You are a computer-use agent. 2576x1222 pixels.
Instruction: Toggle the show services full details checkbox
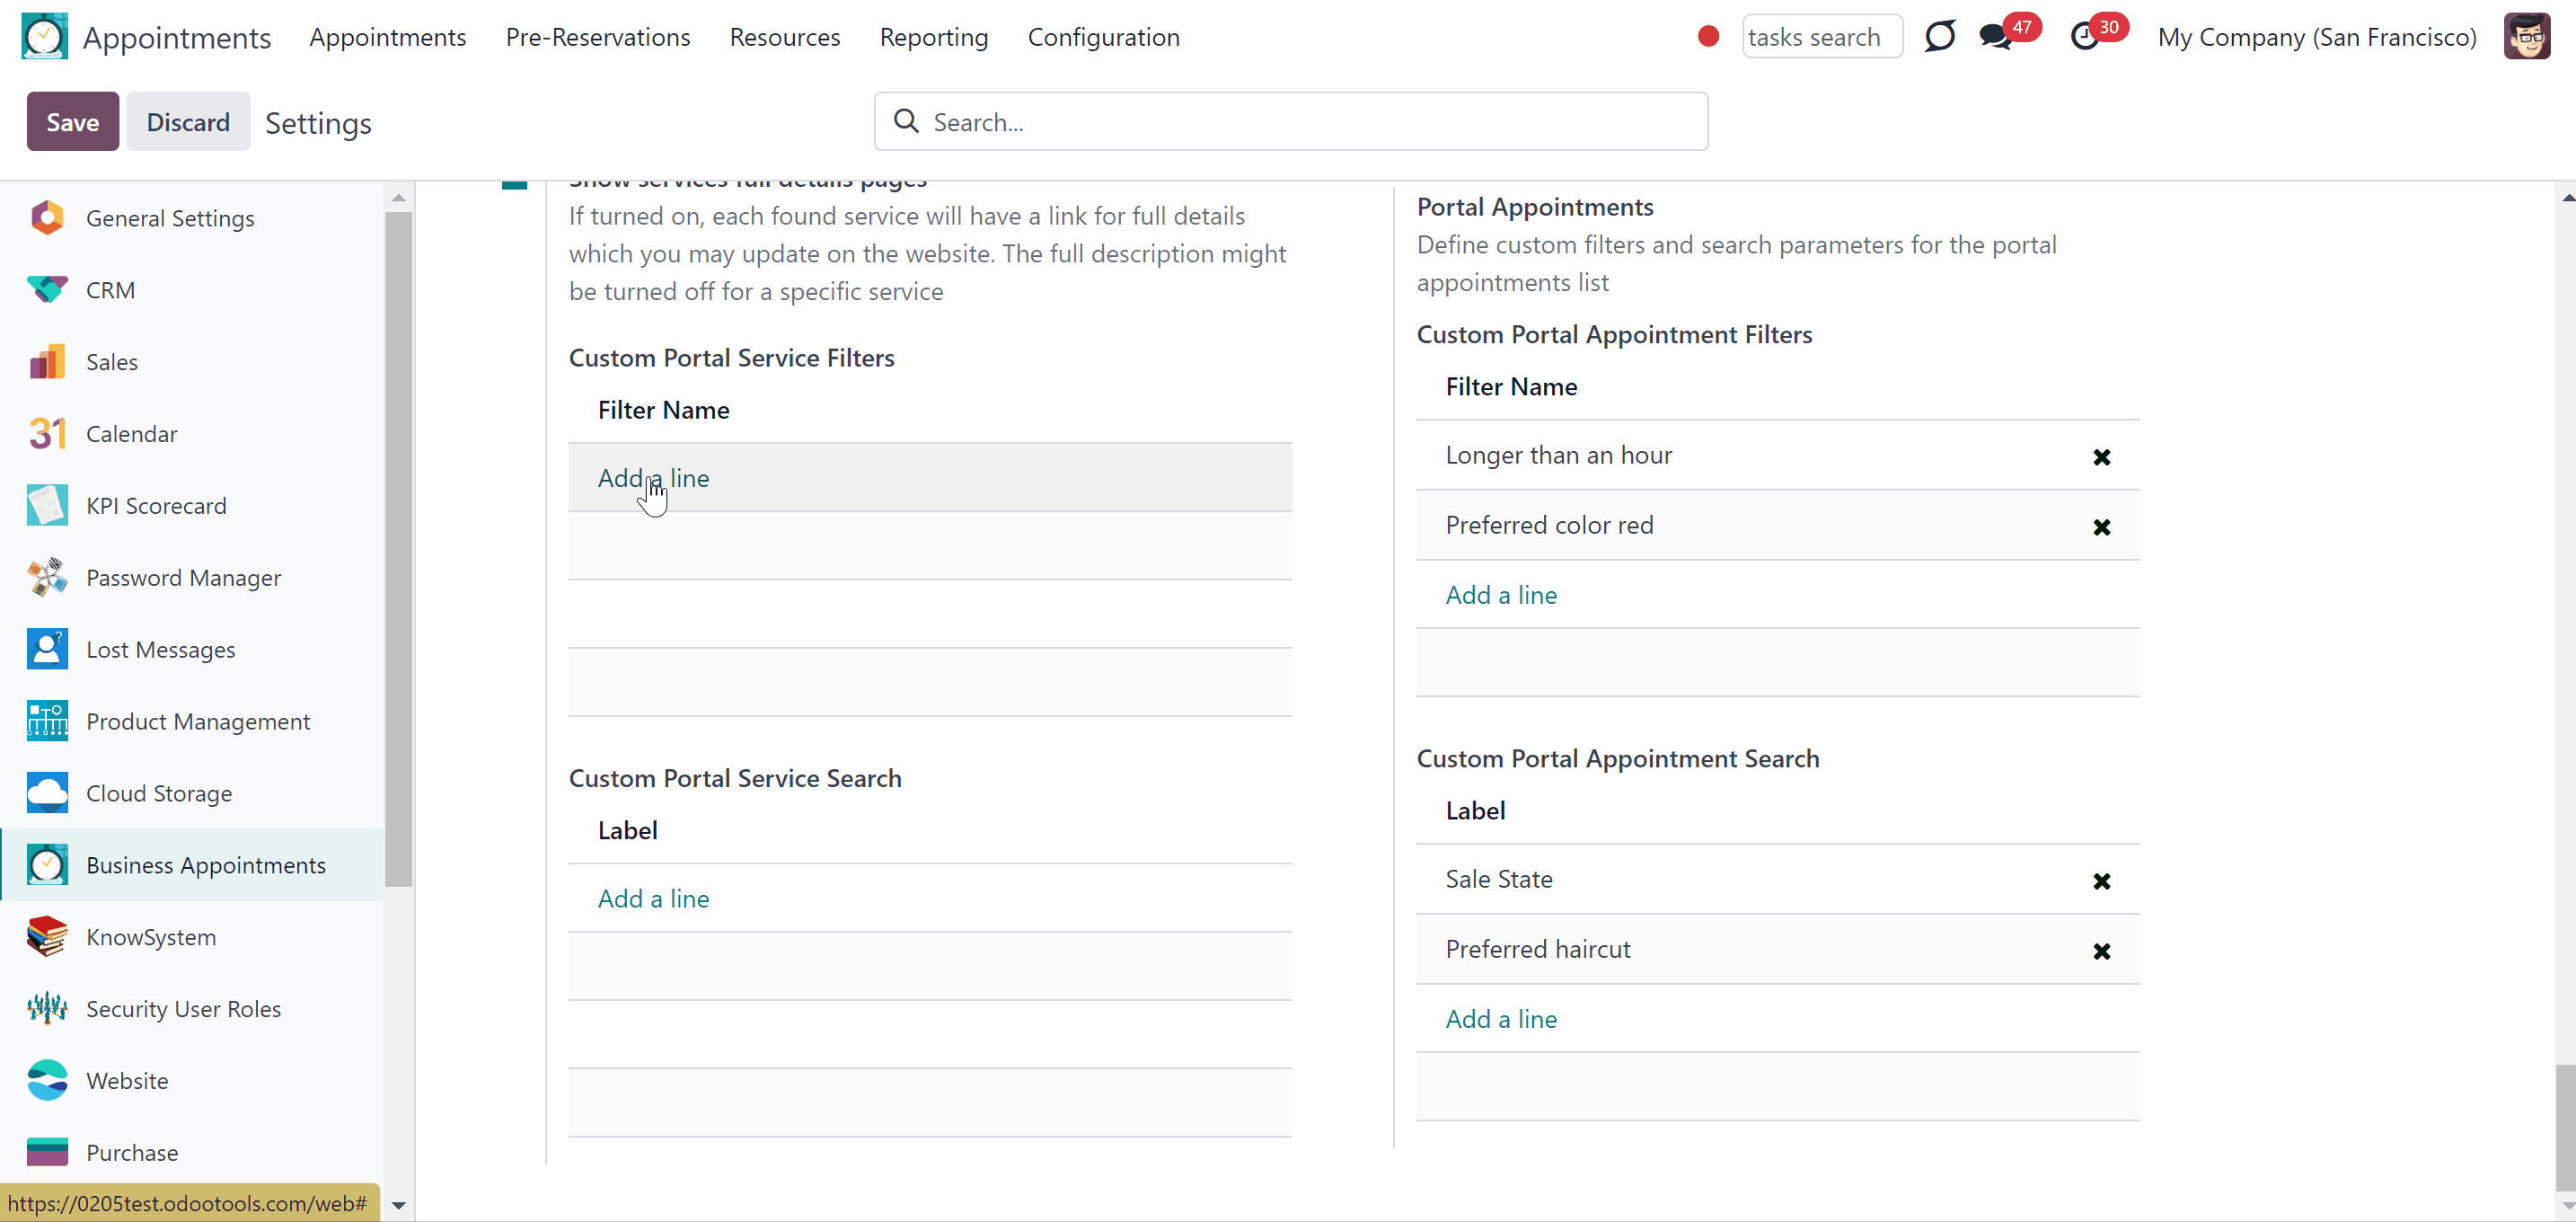pos(514,184)
